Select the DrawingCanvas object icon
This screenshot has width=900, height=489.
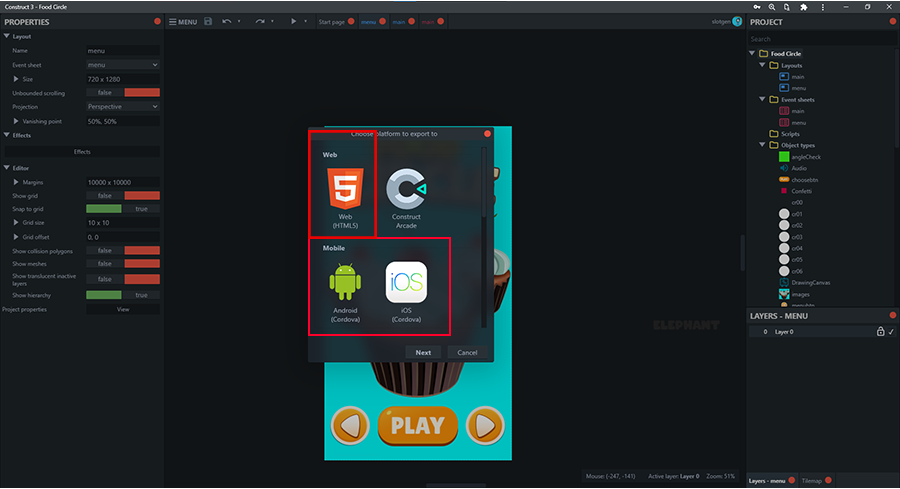point(784,282)
